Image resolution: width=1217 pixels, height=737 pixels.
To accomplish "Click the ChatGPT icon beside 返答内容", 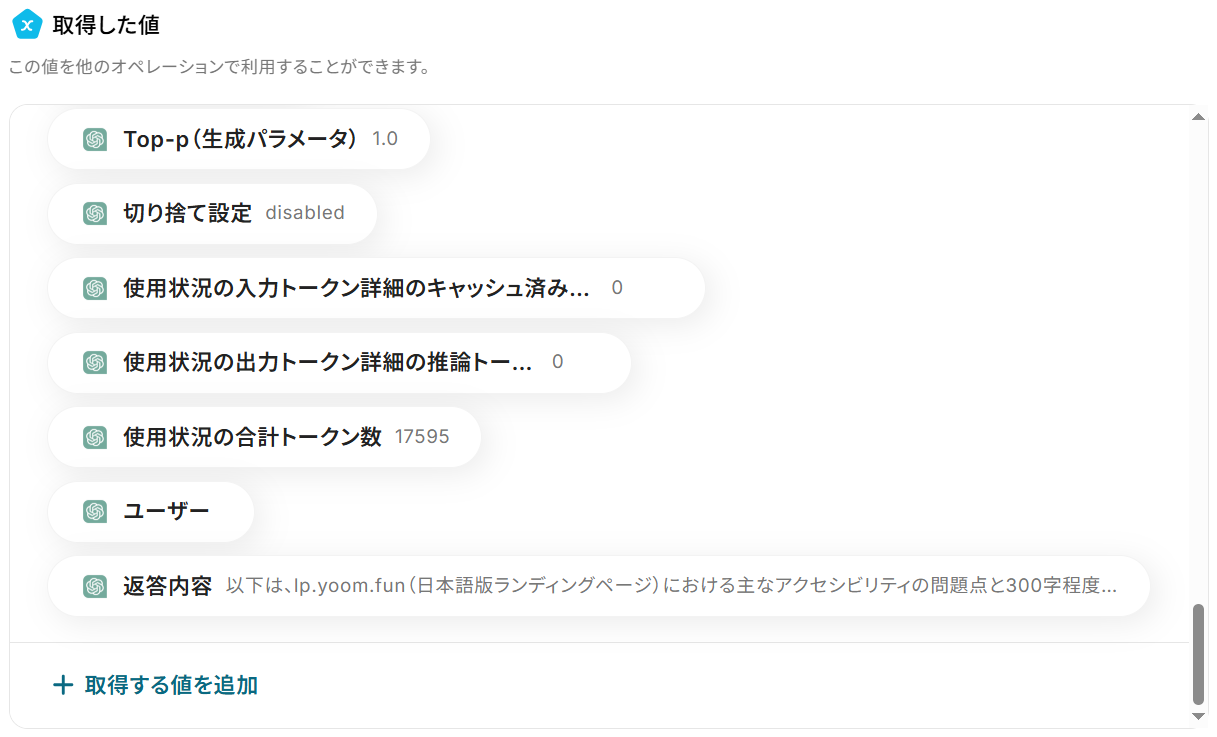I will click(95, 586).
